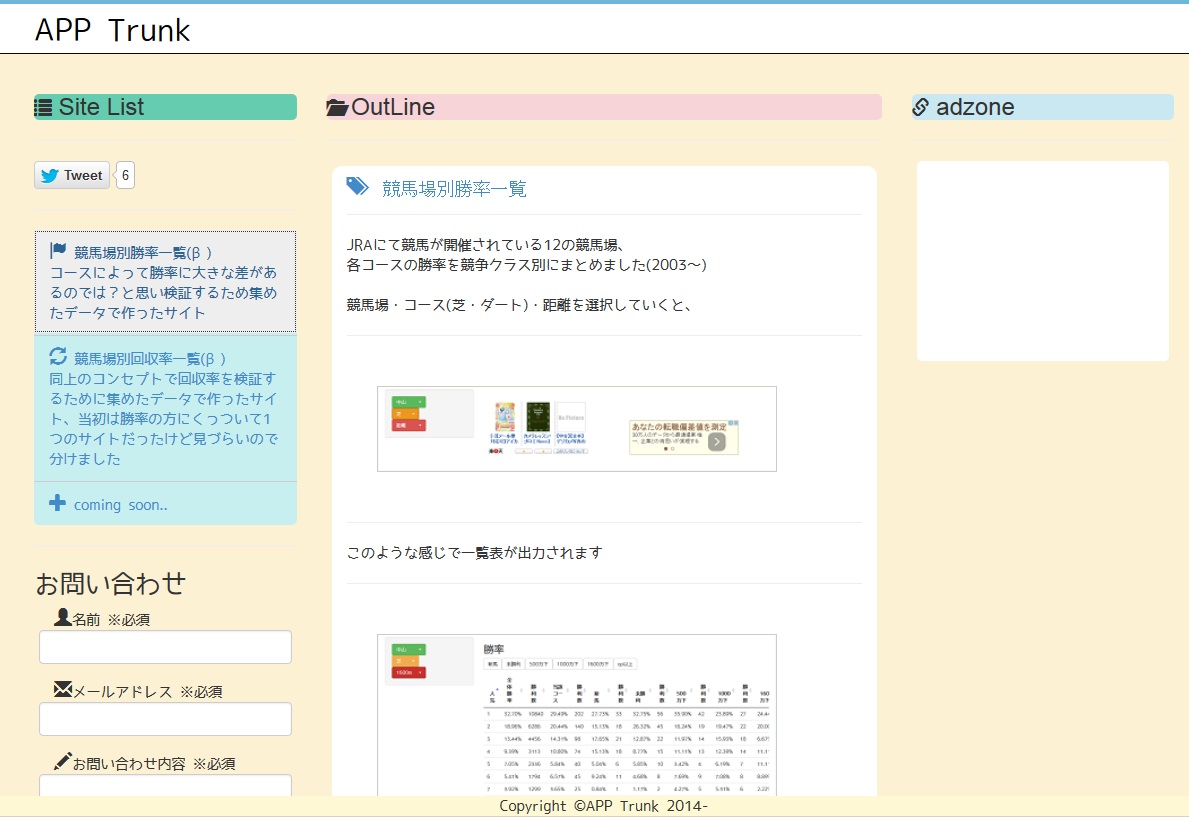This screenshot has height=817, width=1189.
Task: Click the plus icon beside coming soon
Action: (58, 503)
